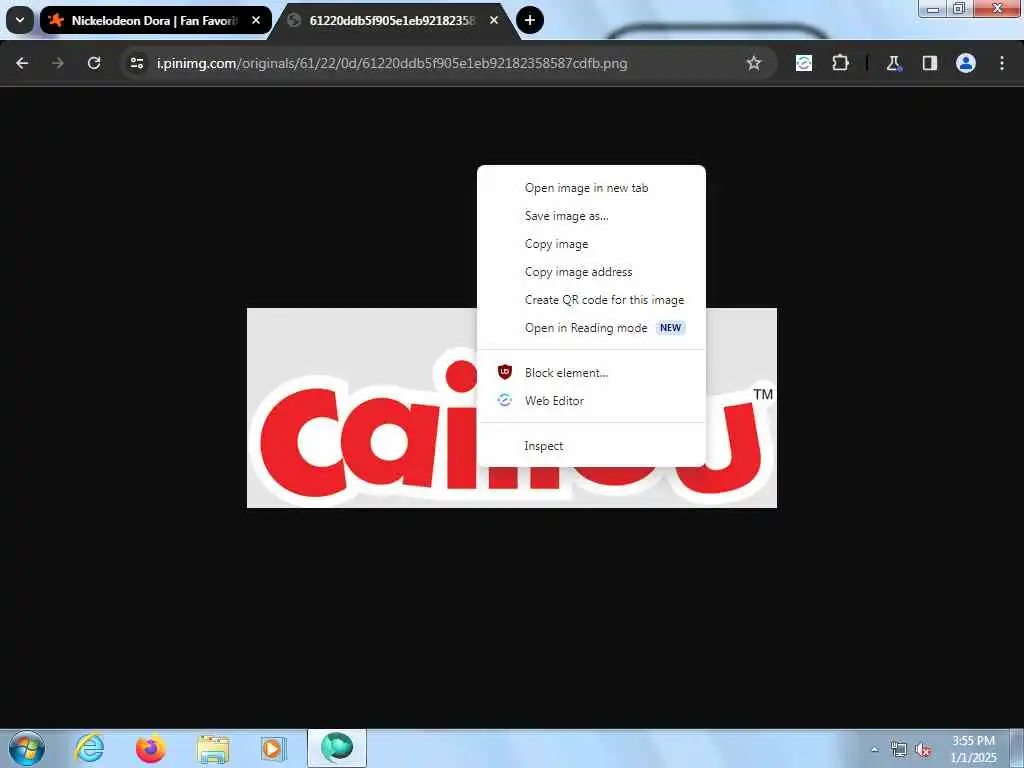Choose Create QR code for this image
The width and height of the screenshot is (1024, 768).
[591, 300]
